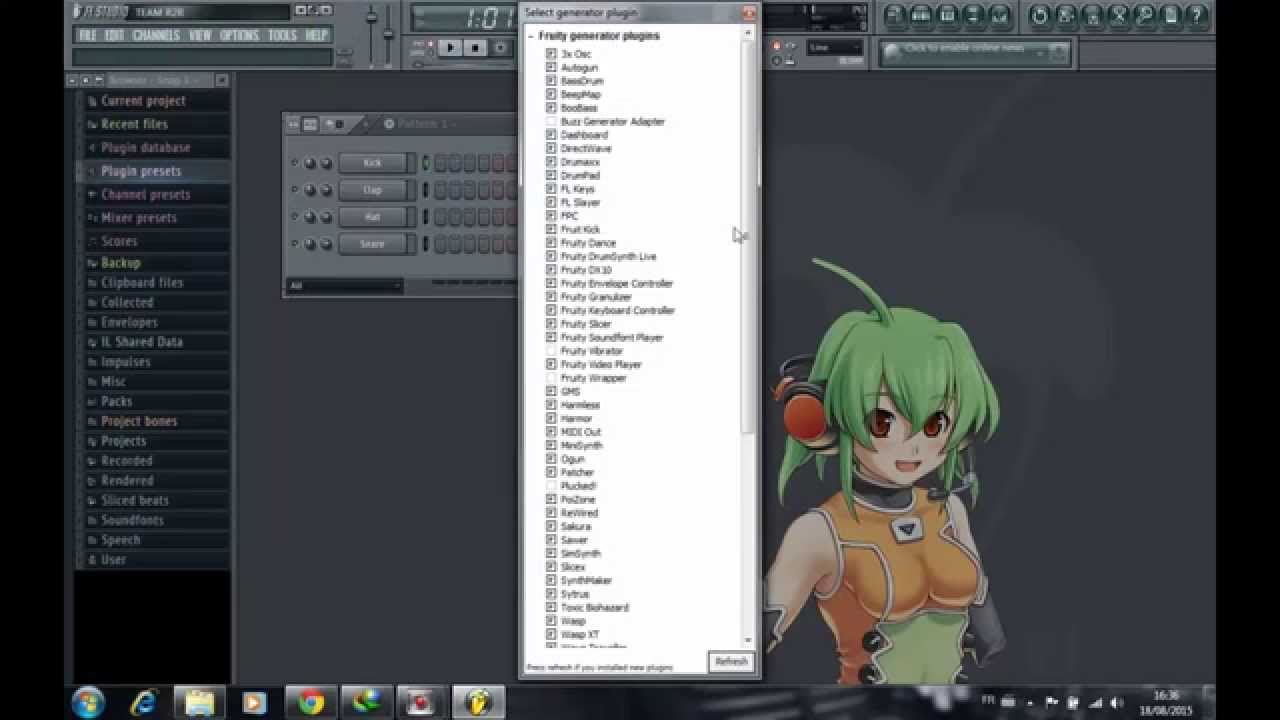Viewport: 1280px width, 720px height.
Task: Open the CHANNELS menu
Action: (156, 35)
